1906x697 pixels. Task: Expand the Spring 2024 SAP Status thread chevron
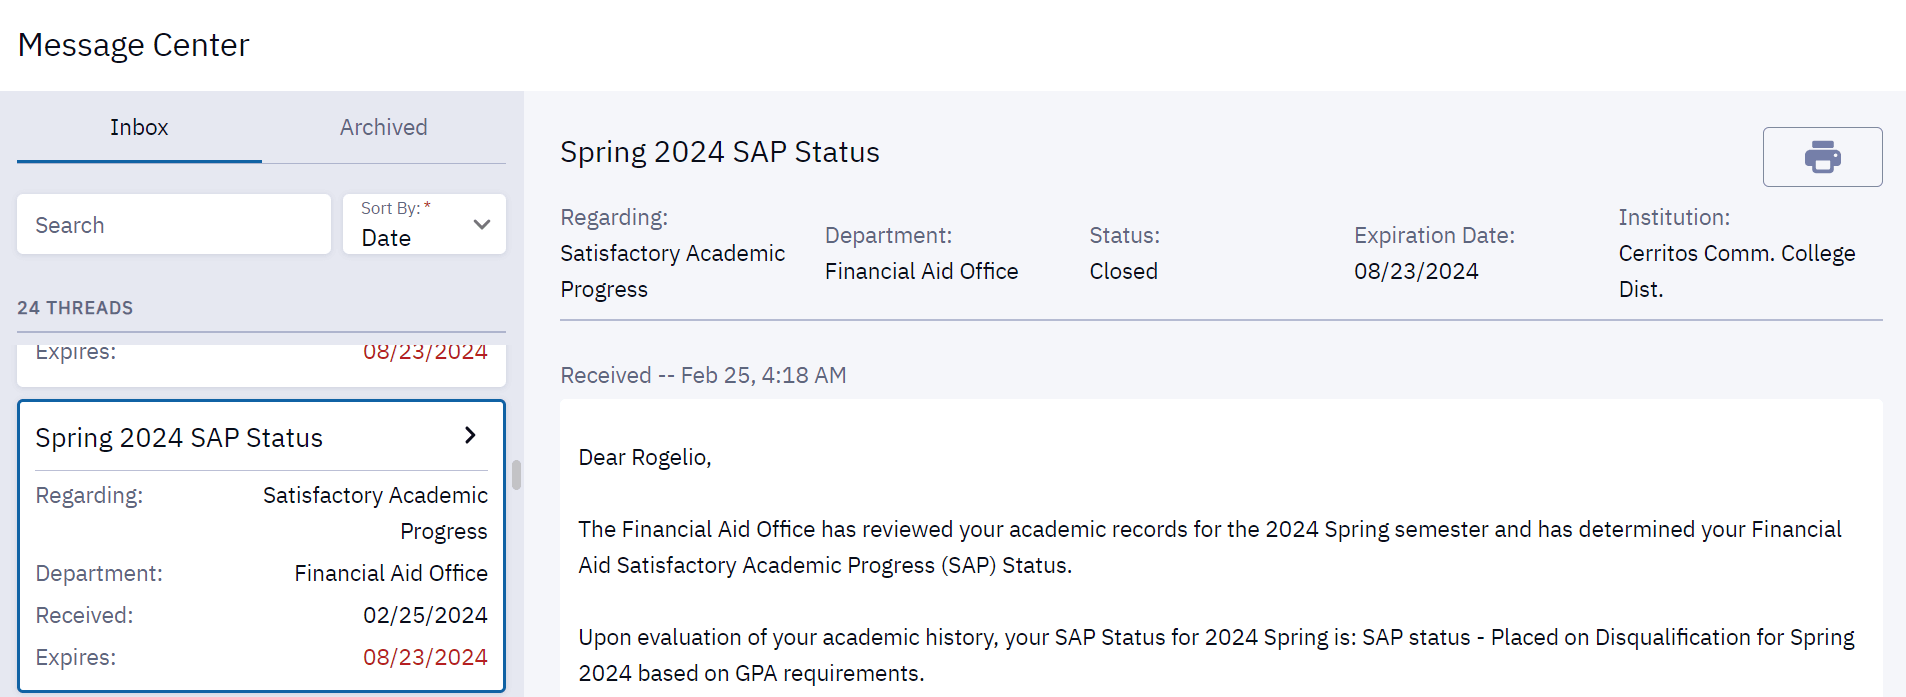tap(469, 435)
